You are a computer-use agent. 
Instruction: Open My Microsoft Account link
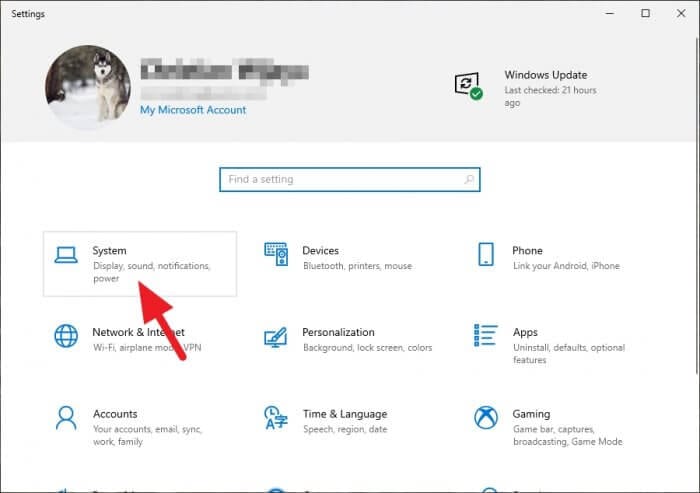click(193, 110)
